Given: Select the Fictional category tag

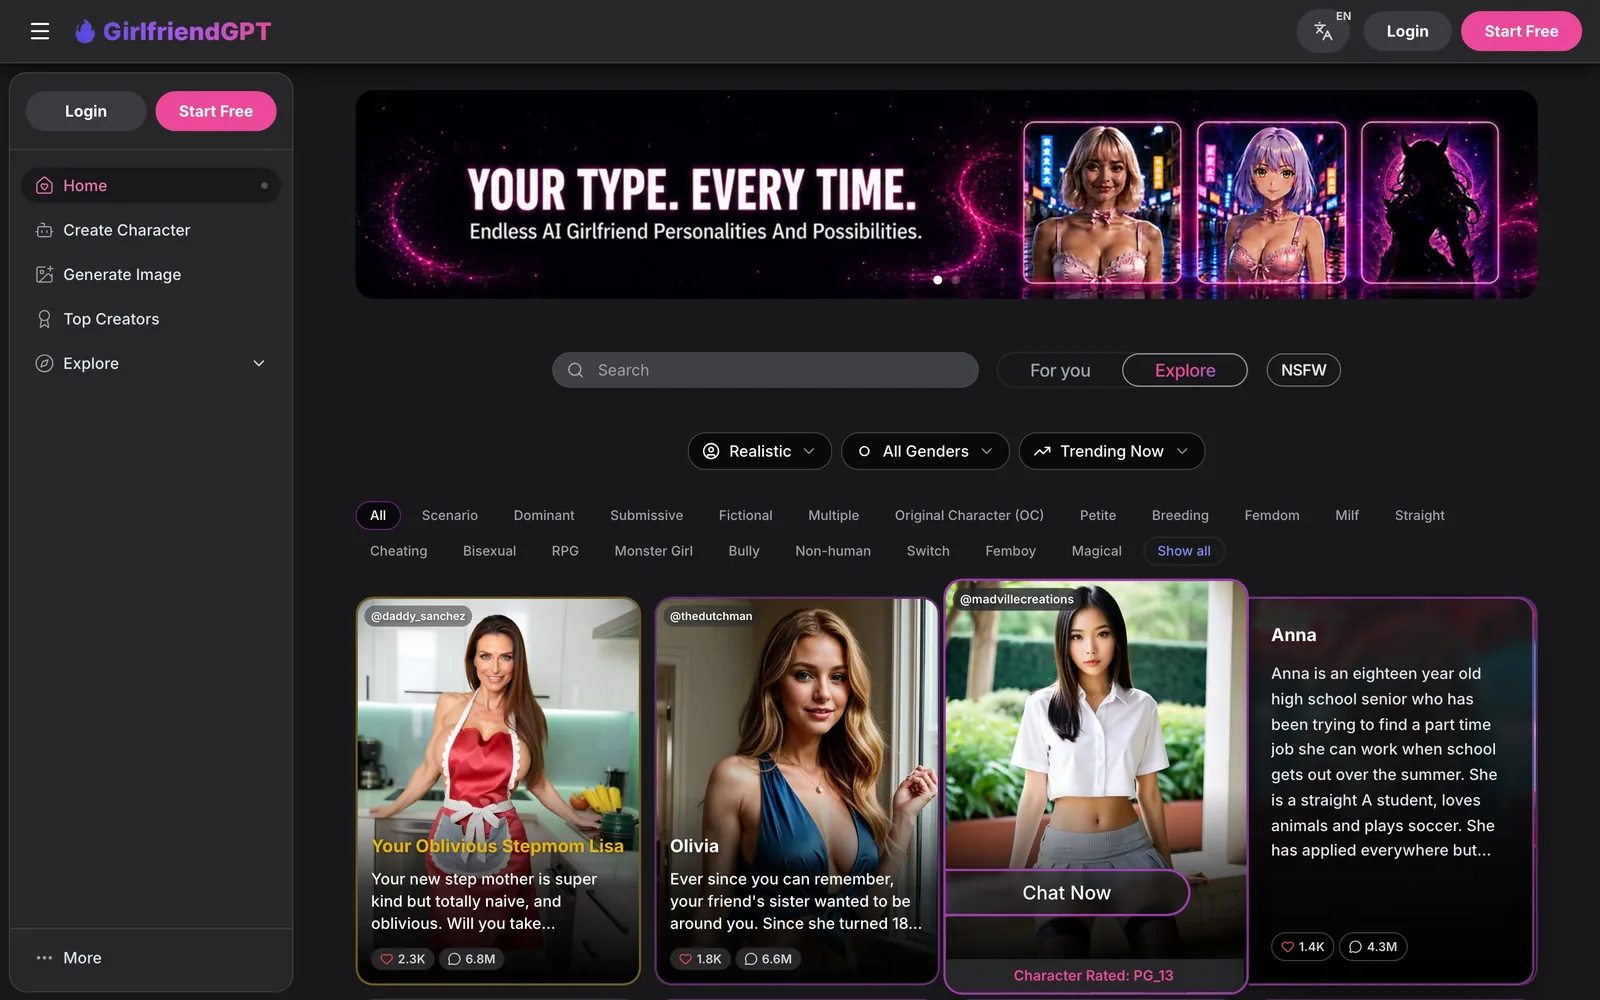Looking at the screenshot, I should 746,515.
